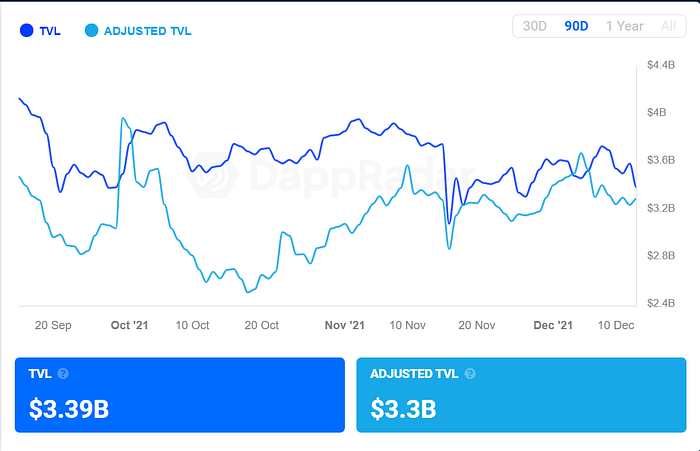Click the Dec '21 axis label
700x451 pixels.
tap(552, 325)
